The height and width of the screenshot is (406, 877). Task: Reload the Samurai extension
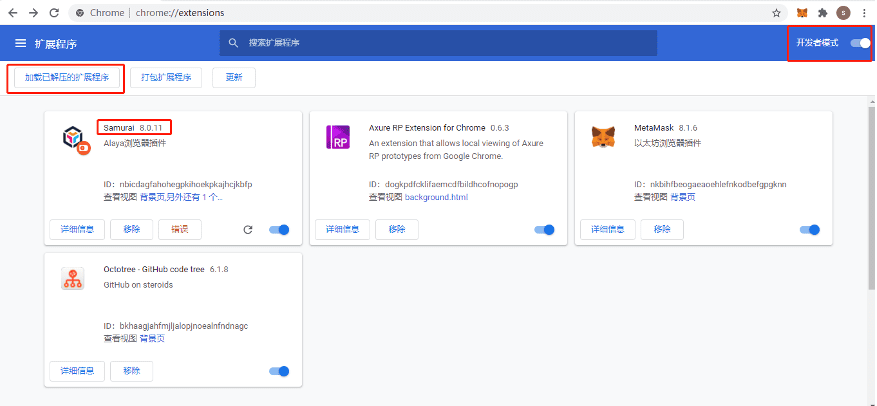coord(248,229)
